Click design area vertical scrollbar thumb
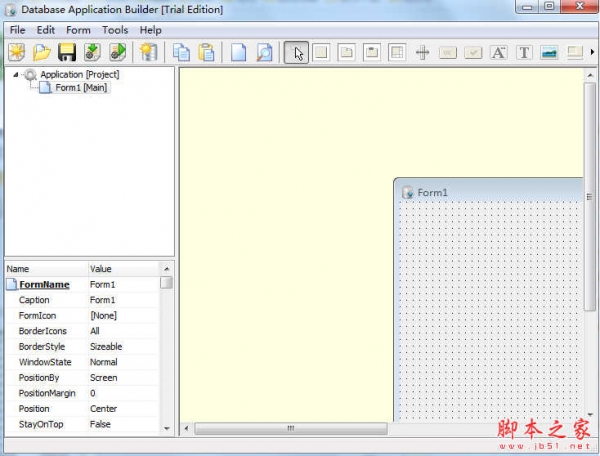The width and height of the screenshot is (600, 456). coord(590,197)
